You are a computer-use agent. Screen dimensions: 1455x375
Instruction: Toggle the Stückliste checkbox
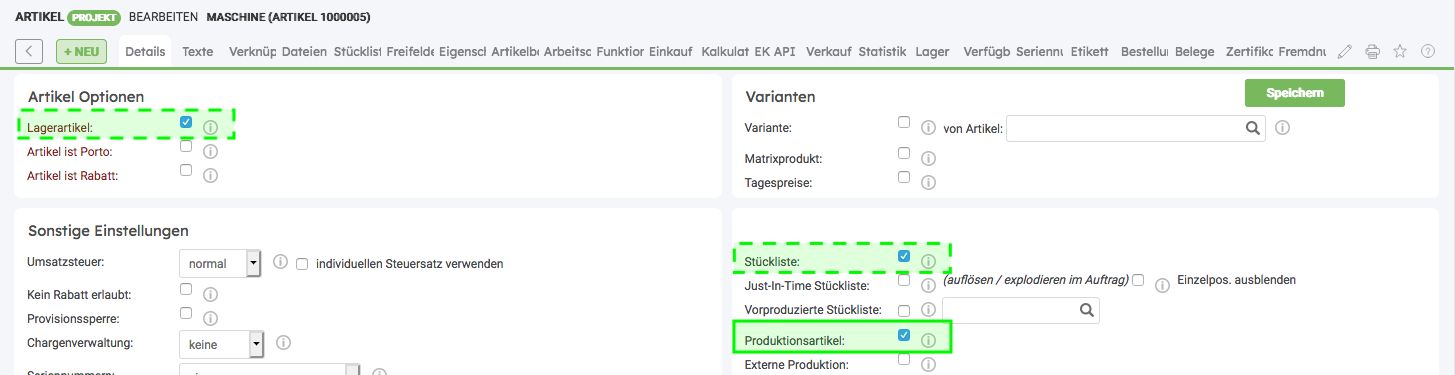point(904,256)
